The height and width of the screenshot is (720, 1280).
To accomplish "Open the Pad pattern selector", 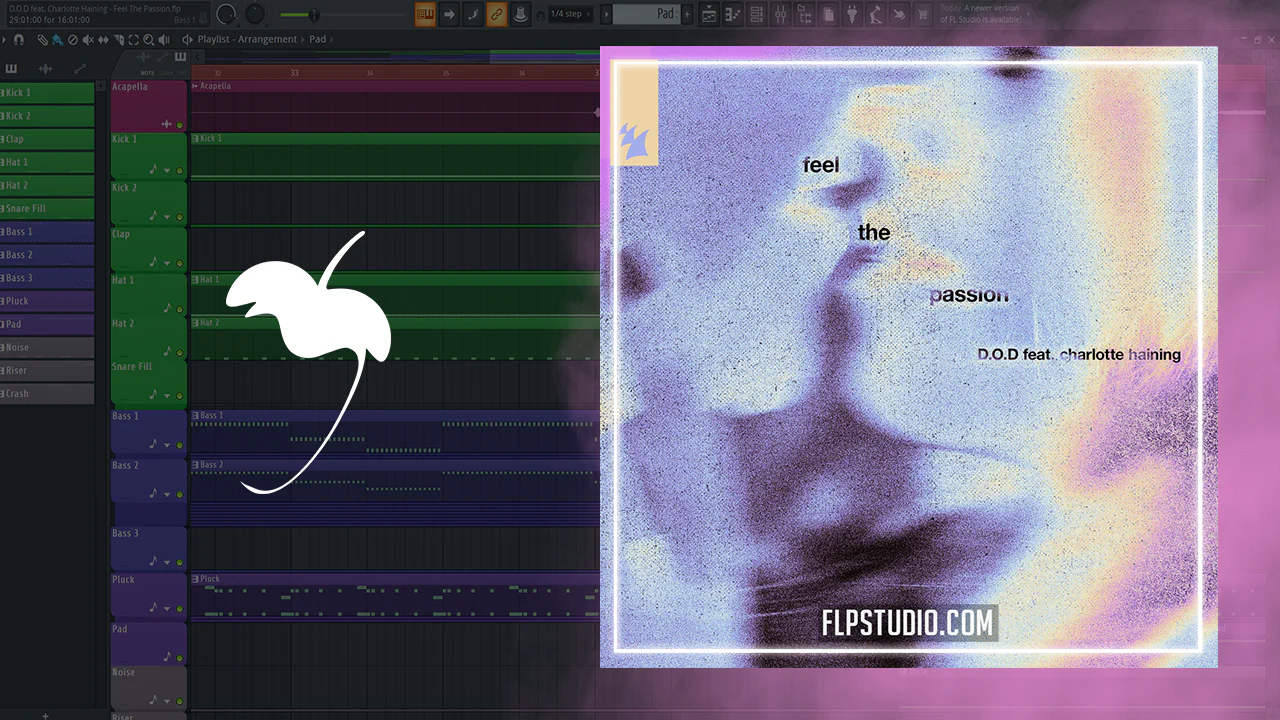I will (x=646, y=14).
